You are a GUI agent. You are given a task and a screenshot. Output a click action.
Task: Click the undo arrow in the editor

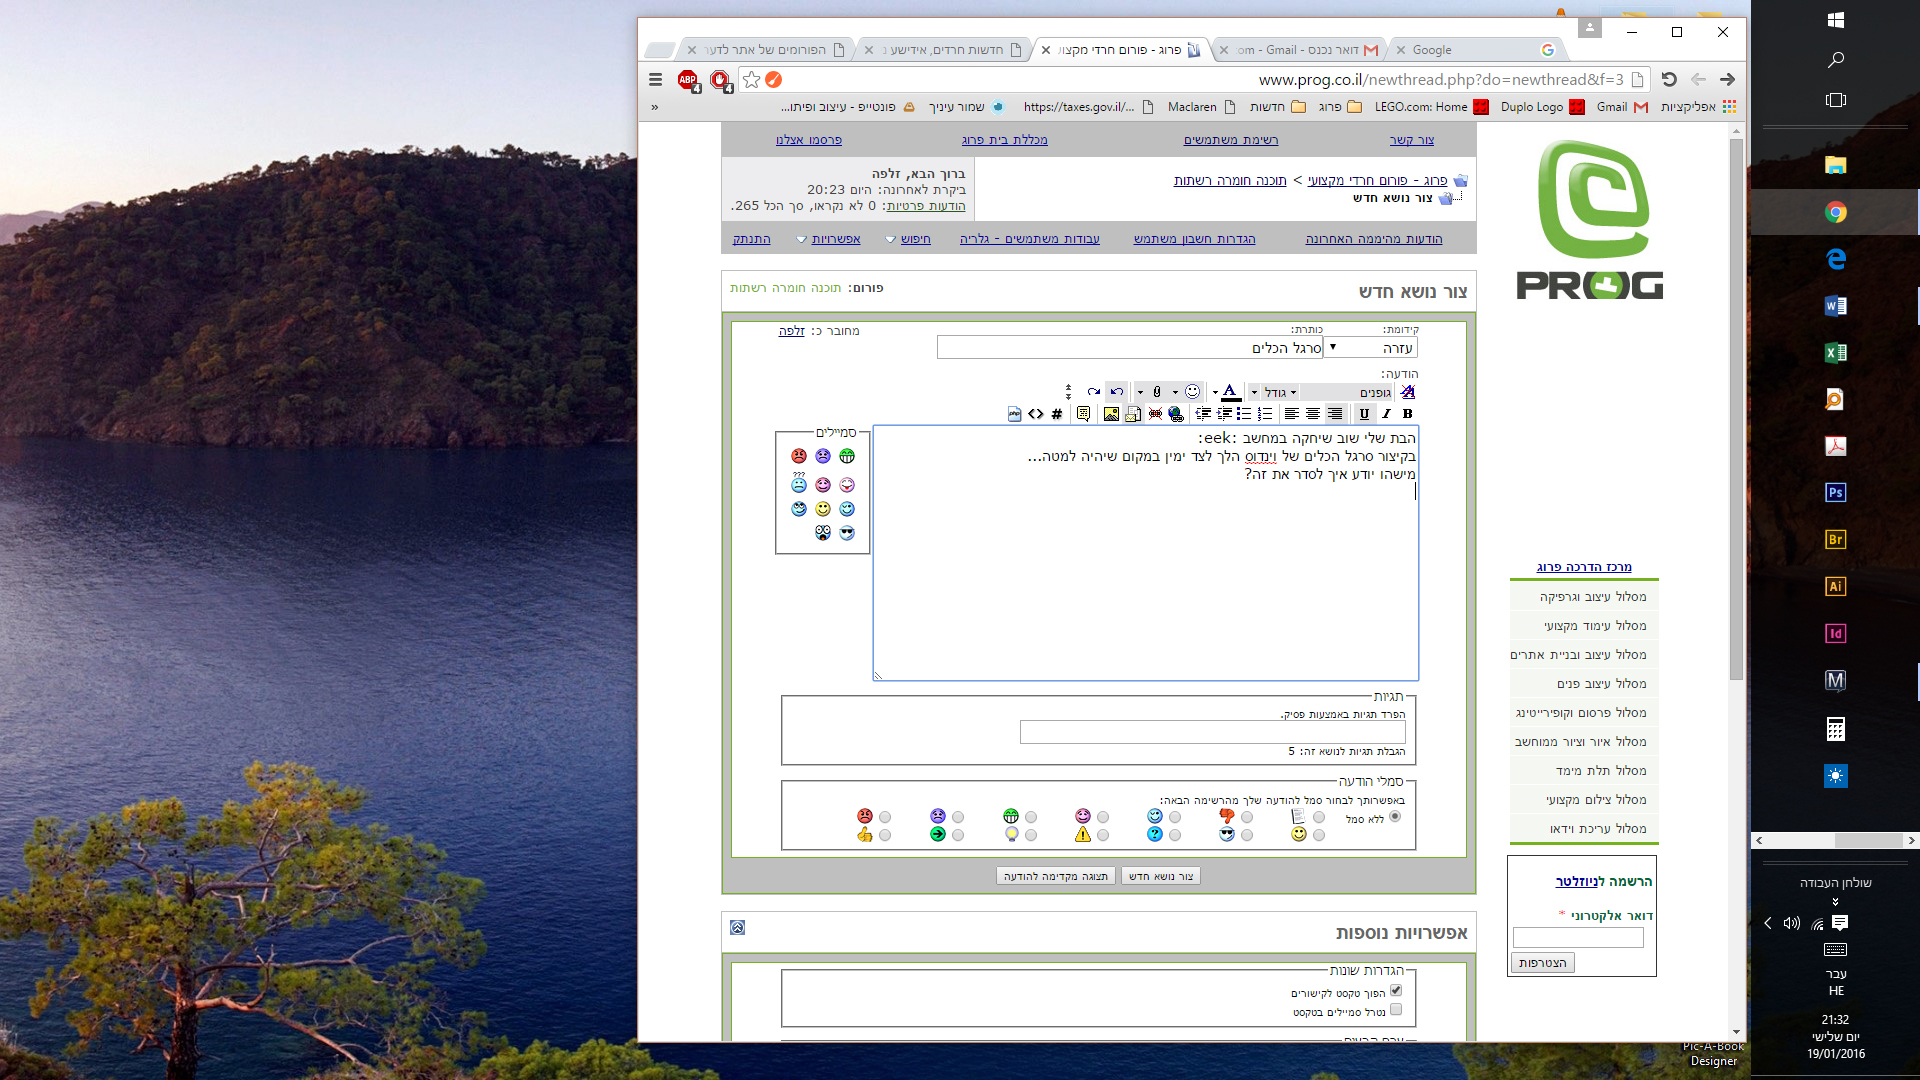tap(1116, 392)
